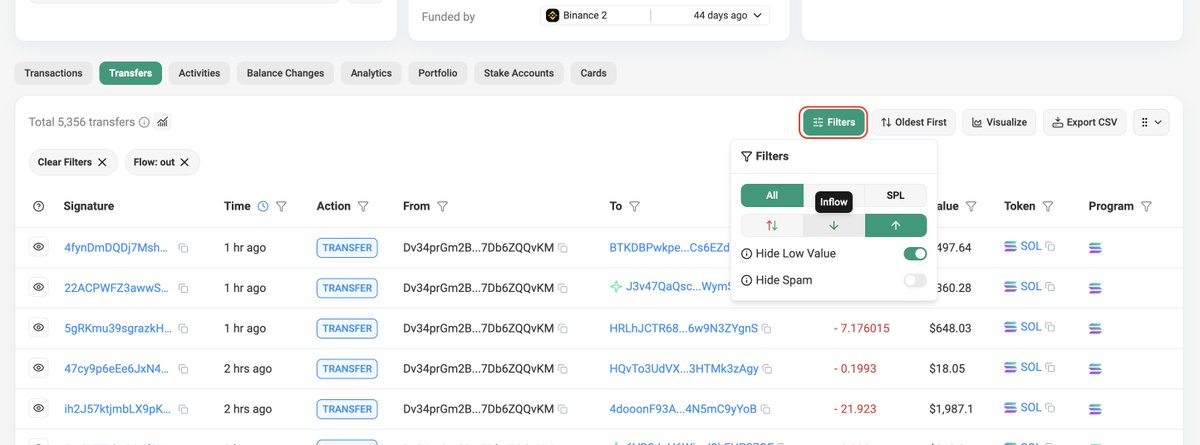Screen dimensions: 1200x445
Task: Switch to the Transactions tab
Action: tap(53, 73)
